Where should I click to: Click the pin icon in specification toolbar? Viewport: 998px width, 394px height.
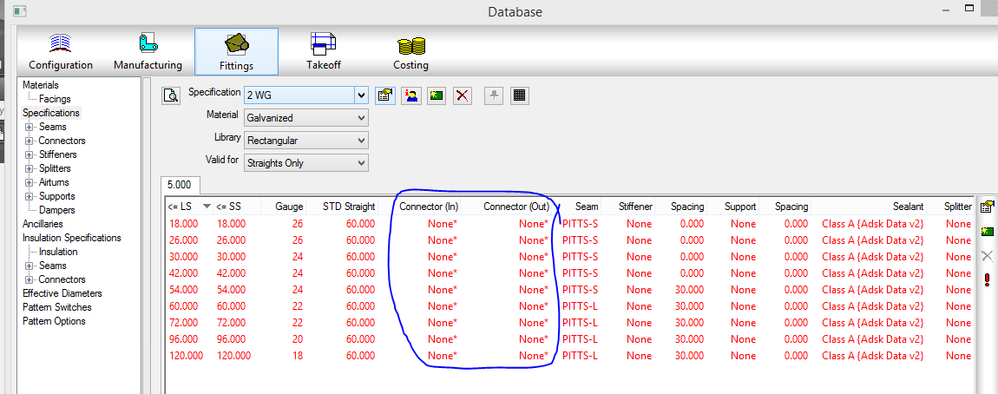coord(494,95)
